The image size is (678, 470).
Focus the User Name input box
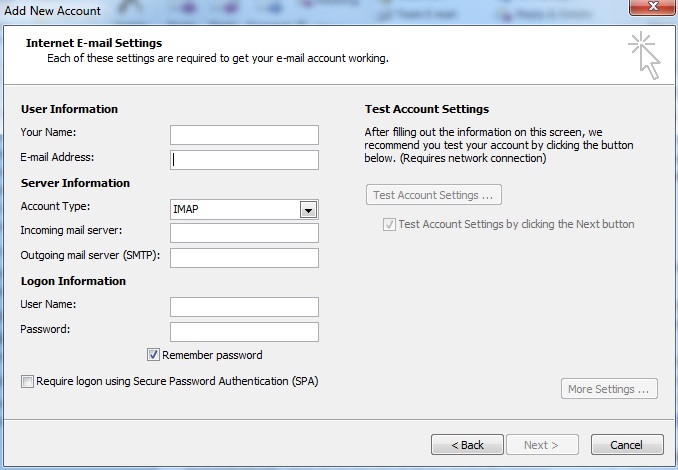[x=244, y=307]
